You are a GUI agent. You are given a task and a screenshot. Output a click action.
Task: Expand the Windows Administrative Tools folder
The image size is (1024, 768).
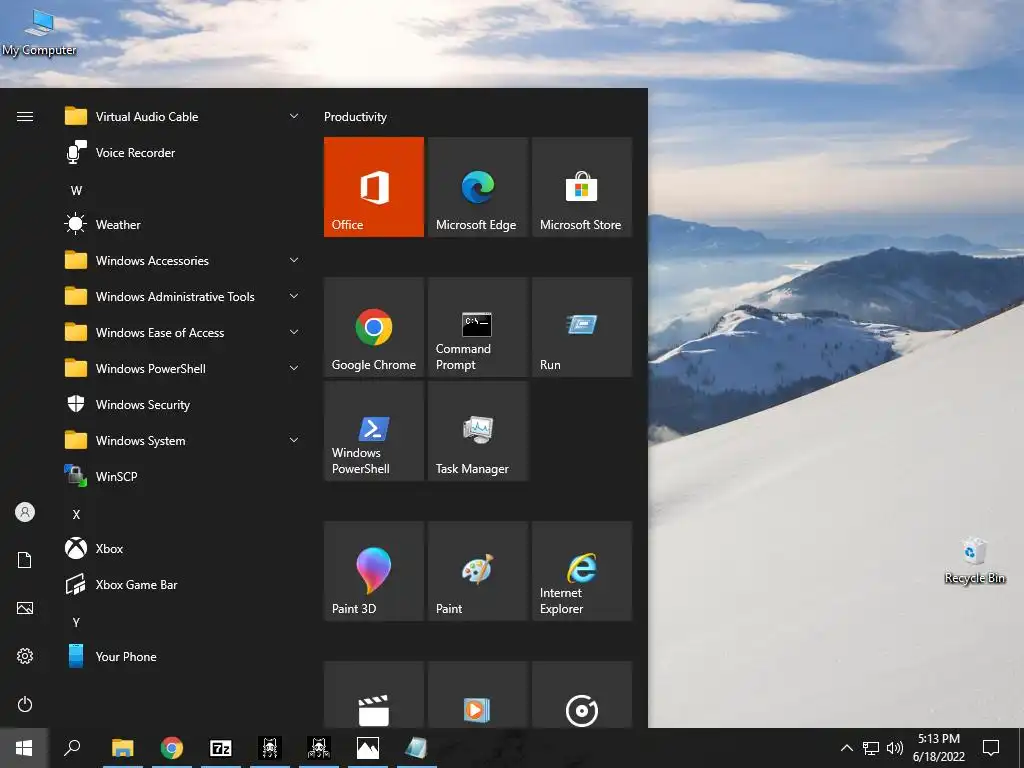click(x=183, y=296)
